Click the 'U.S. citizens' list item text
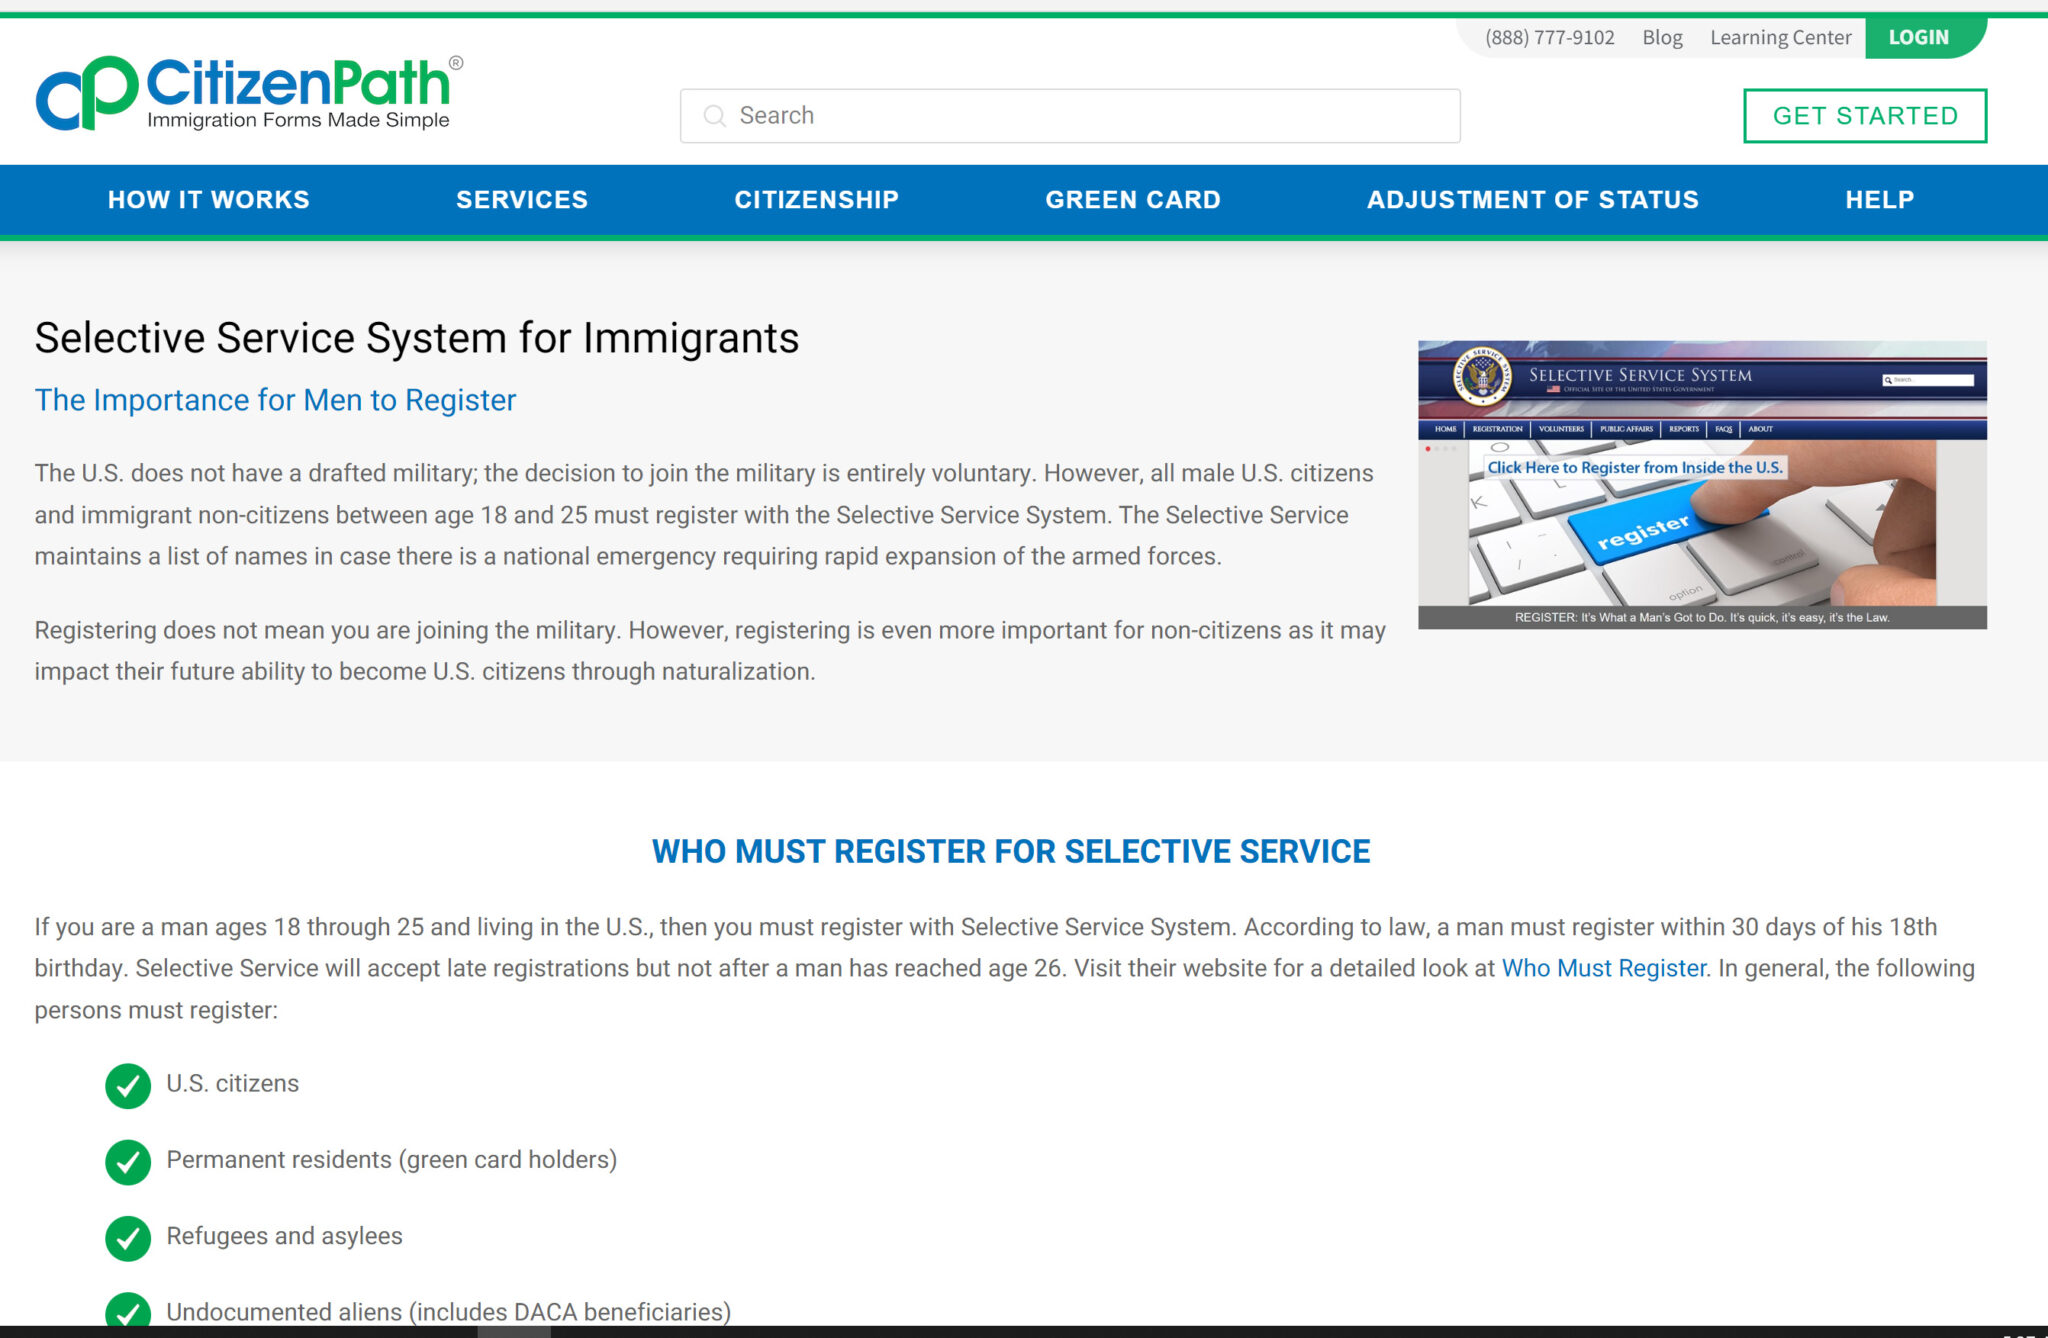Image resolution: width=2048 pixels, height=1338 pixels. pyautogui.click(x=232, y=1084)
